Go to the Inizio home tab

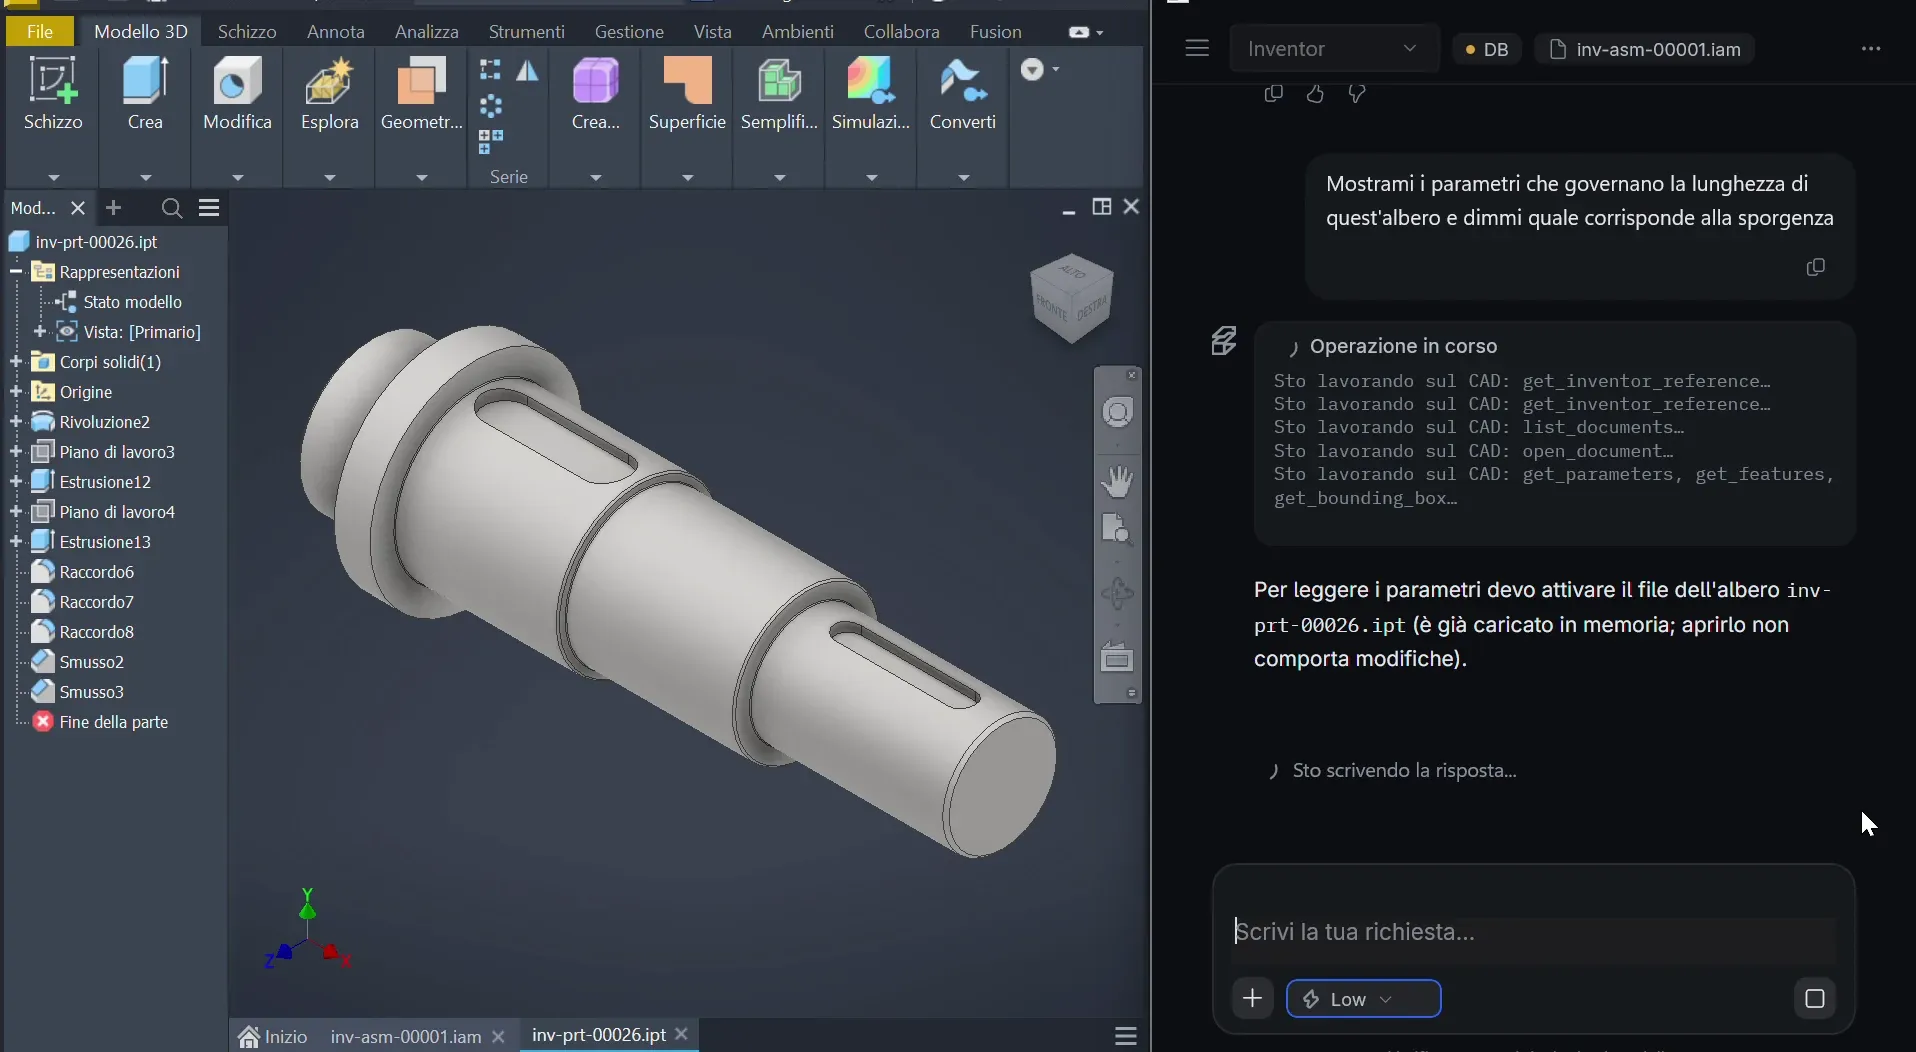coord(273,1037)
